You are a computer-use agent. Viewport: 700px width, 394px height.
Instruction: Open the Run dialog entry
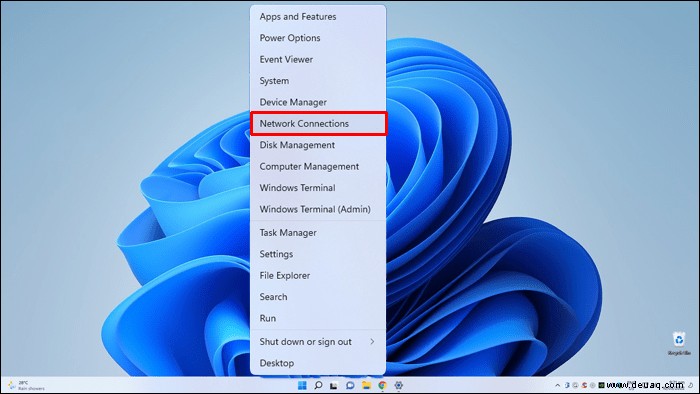pos(318,318)
